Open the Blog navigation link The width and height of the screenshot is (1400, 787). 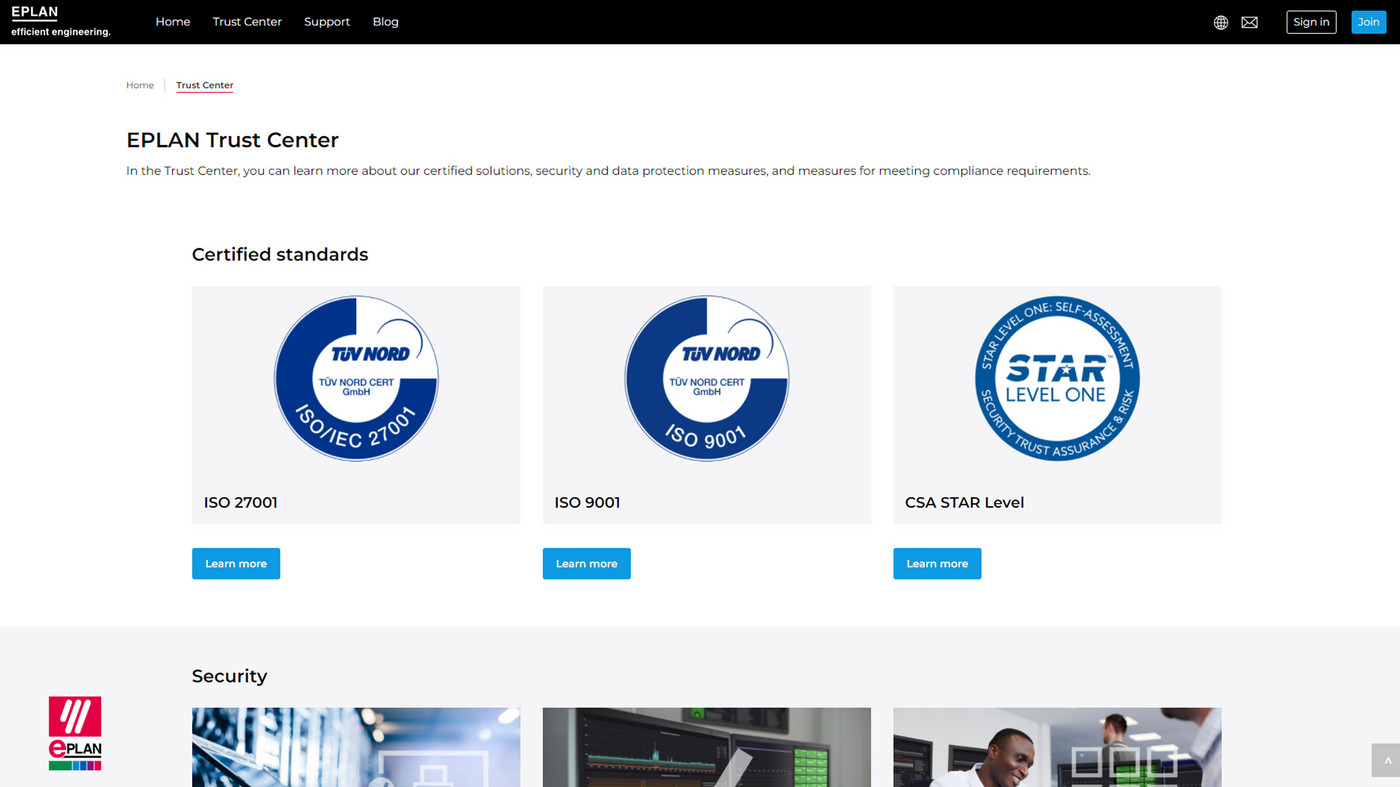[x=385, y=22]
